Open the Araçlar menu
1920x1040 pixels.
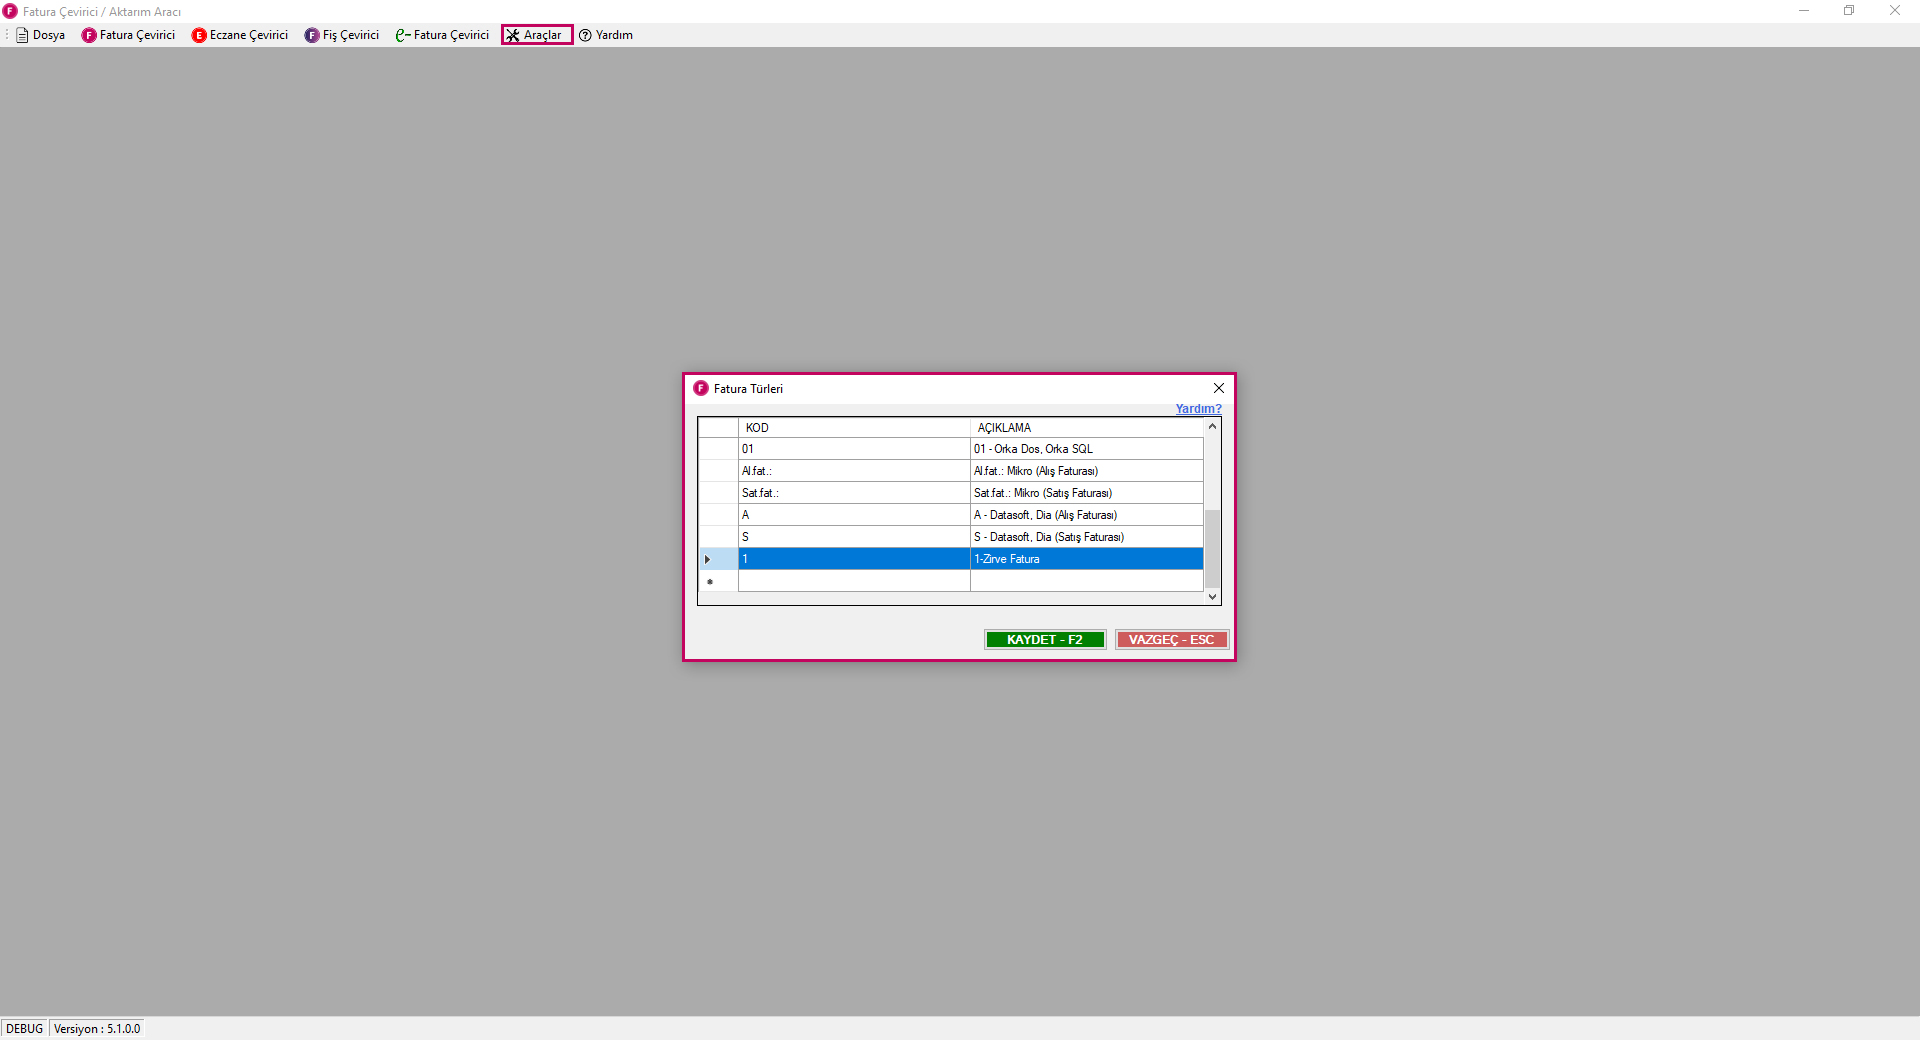point(536,35)
